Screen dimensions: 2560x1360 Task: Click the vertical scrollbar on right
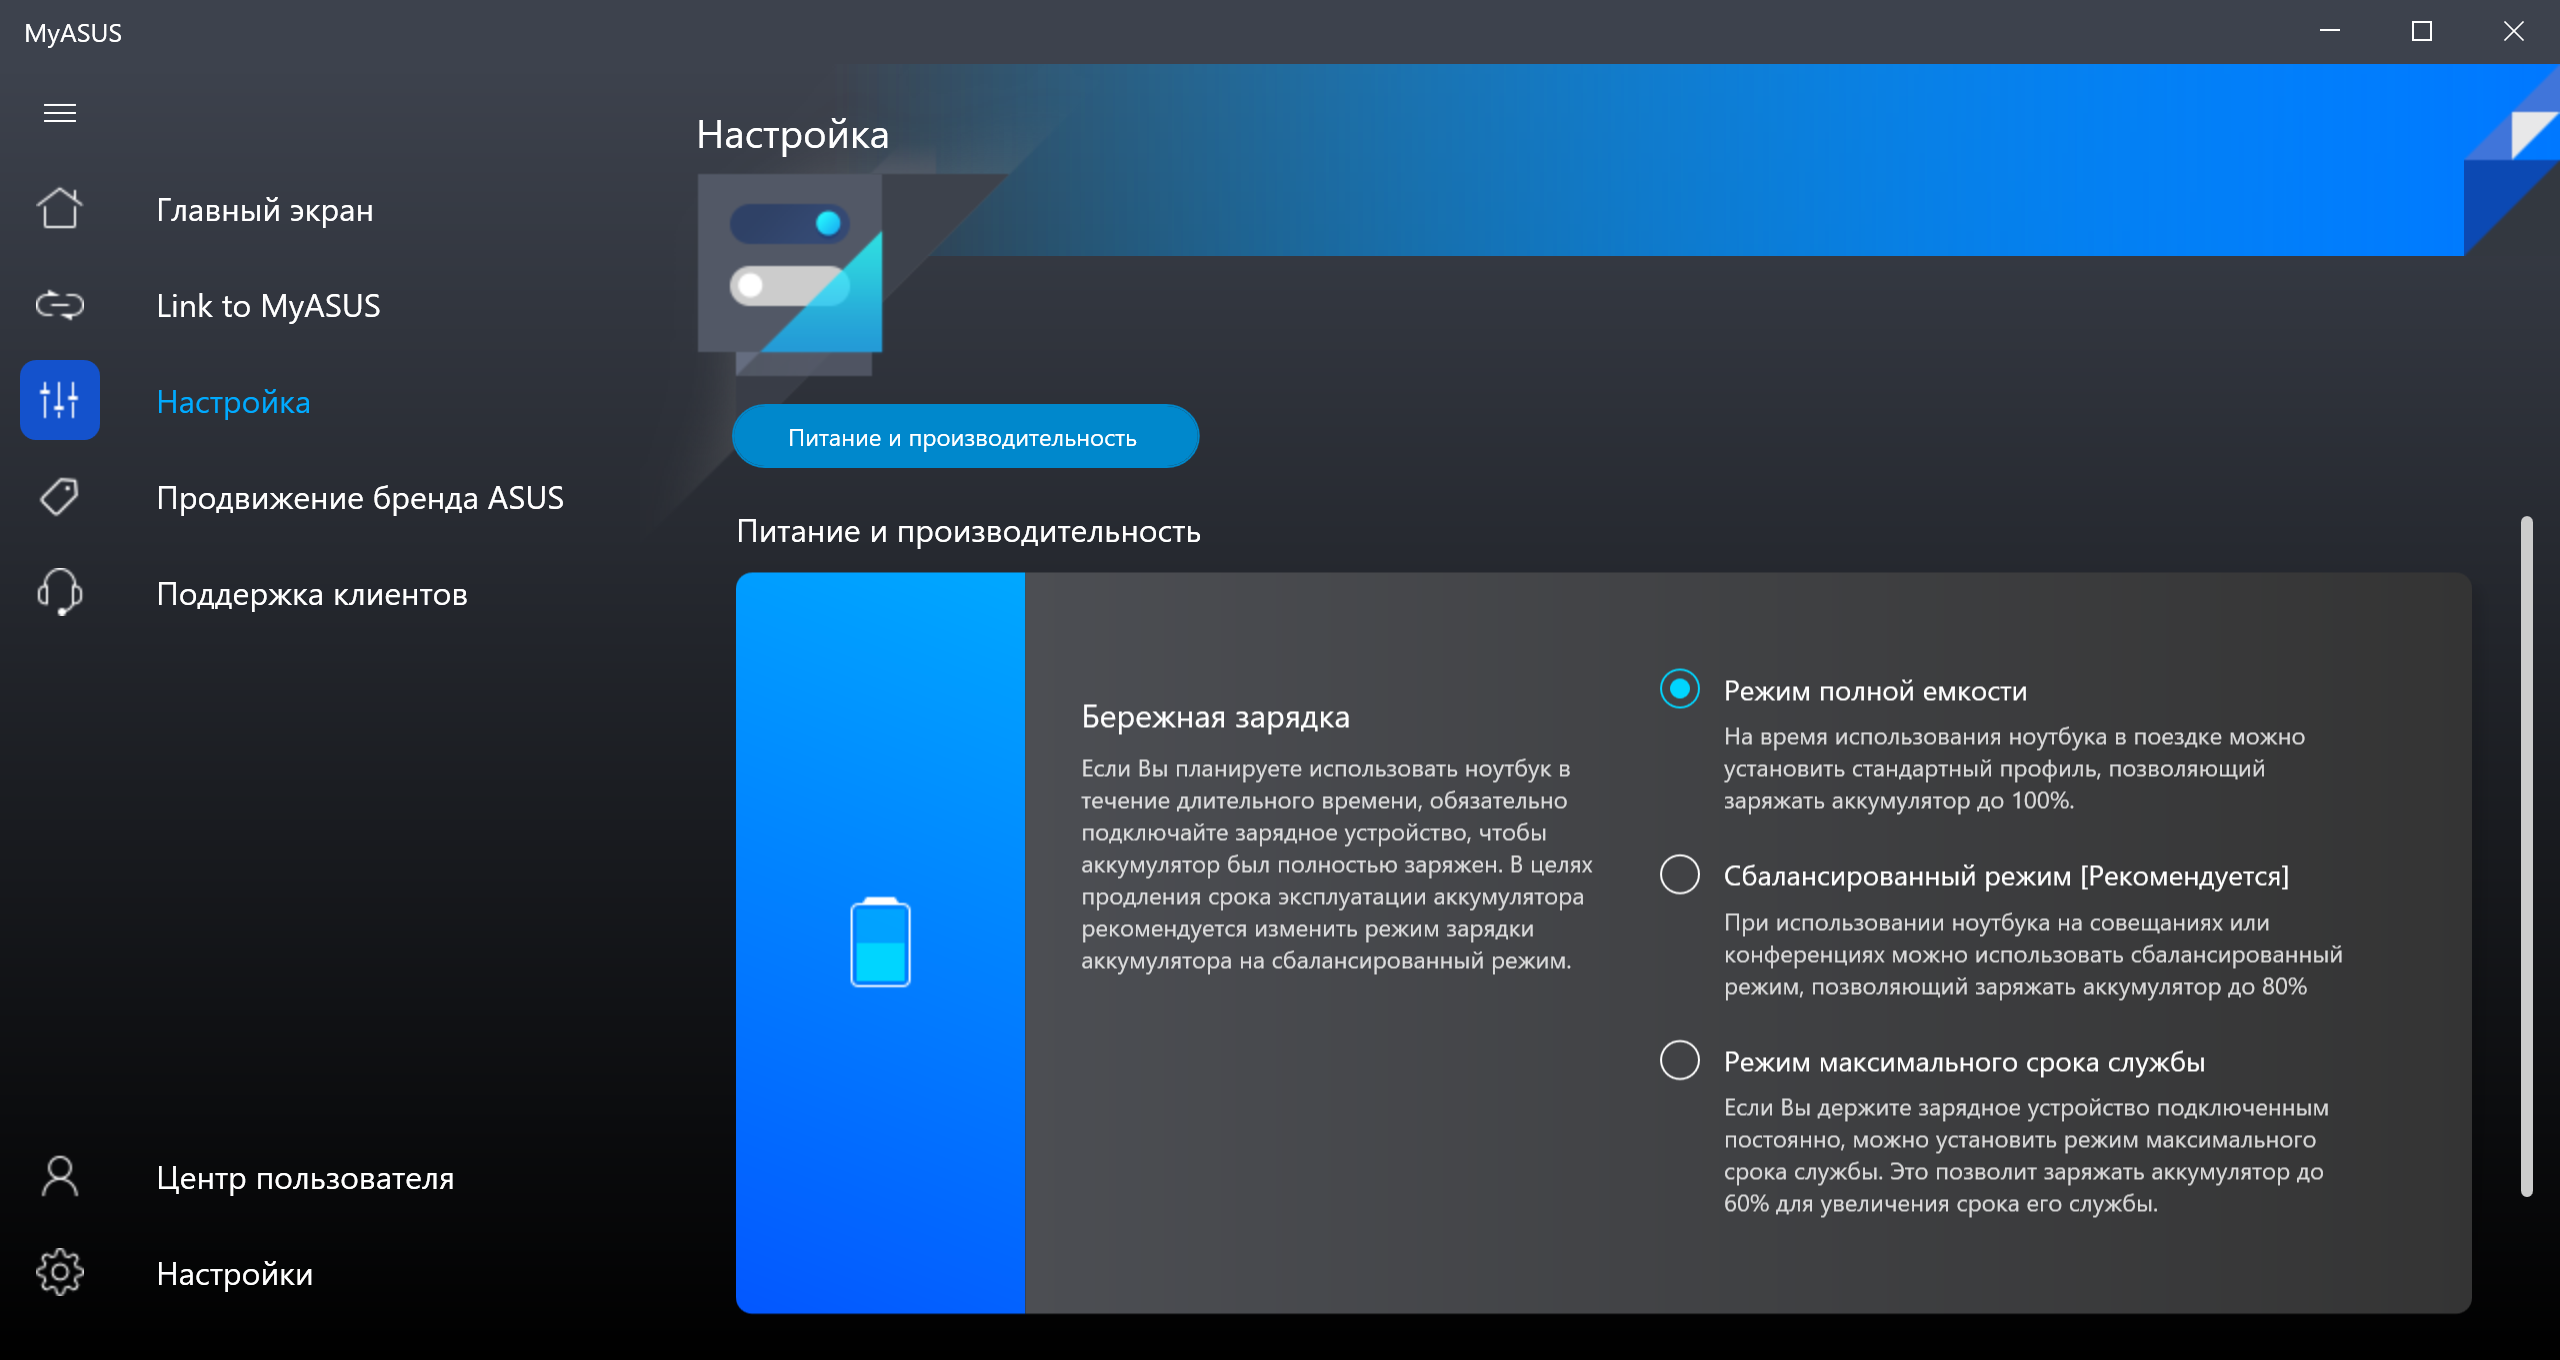click(2527, 855)
